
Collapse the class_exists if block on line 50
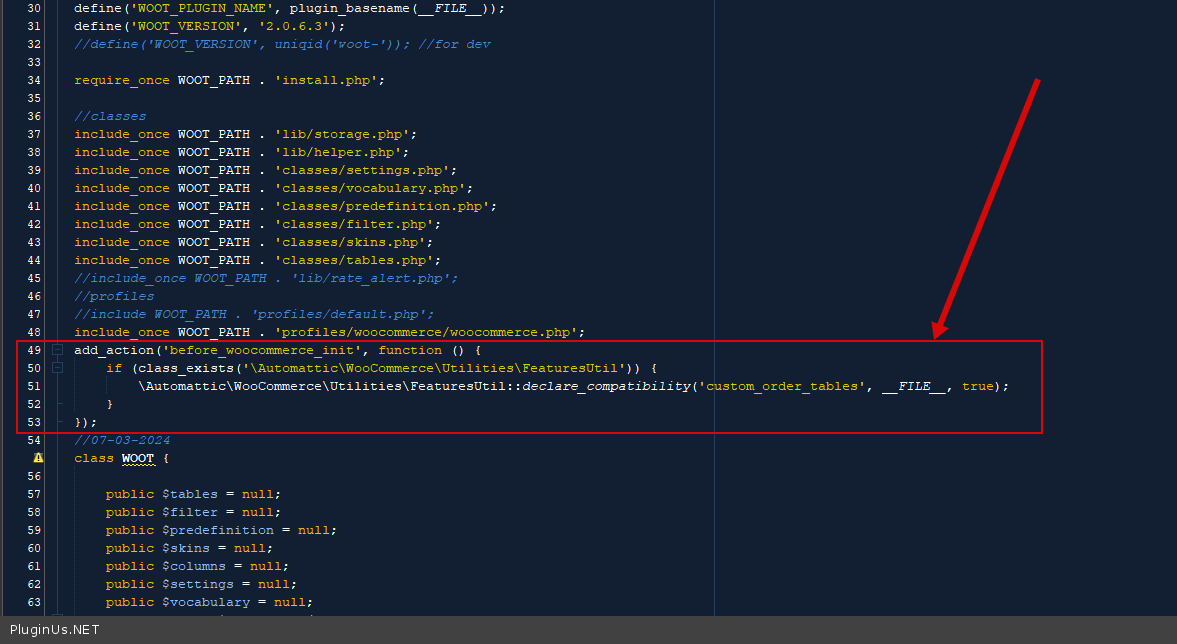coord(57,368)
